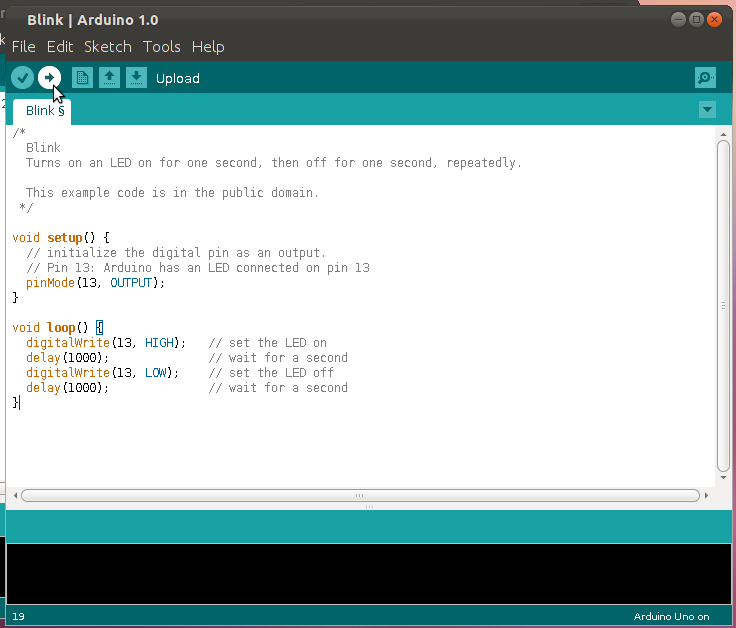Click the divider handle above the status area
Viewport: 736px width, 628px height.
coord(369,507)
